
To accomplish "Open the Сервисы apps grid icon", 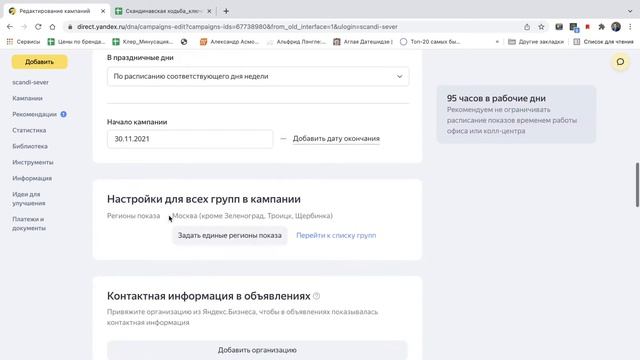I will point(10,42).
